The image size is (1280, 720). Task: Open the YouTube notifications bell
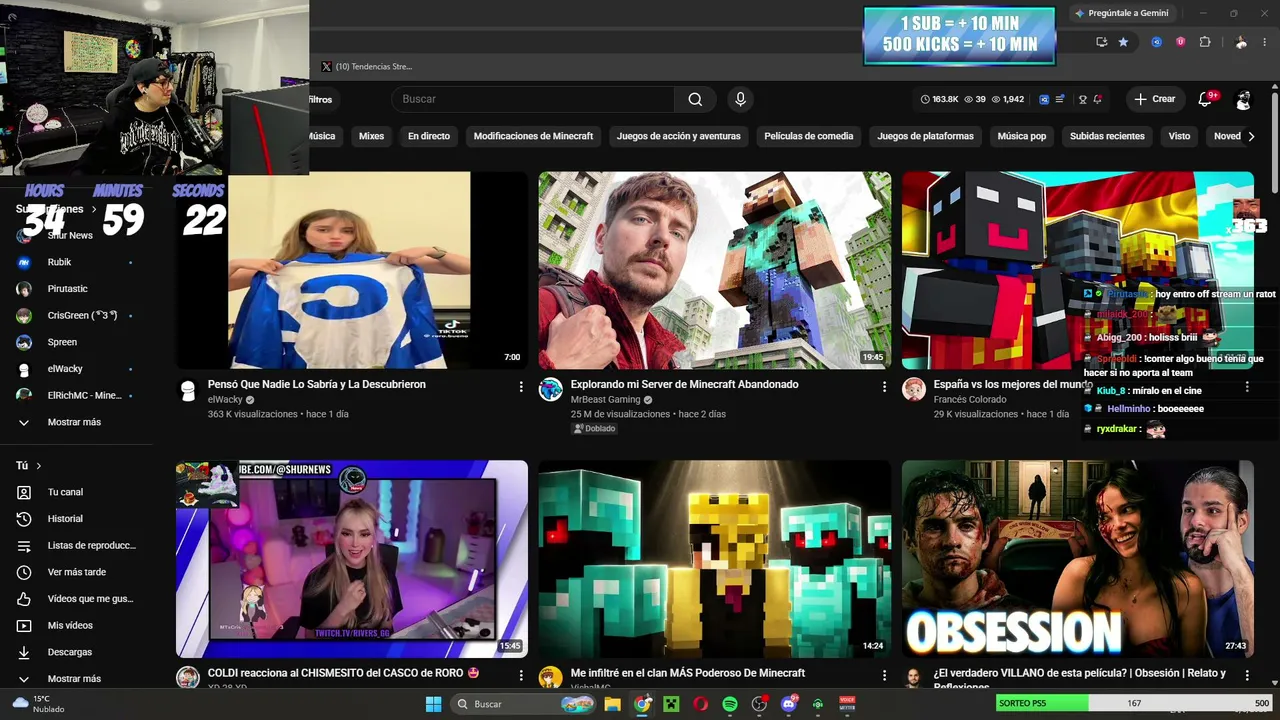(1205, 99)
